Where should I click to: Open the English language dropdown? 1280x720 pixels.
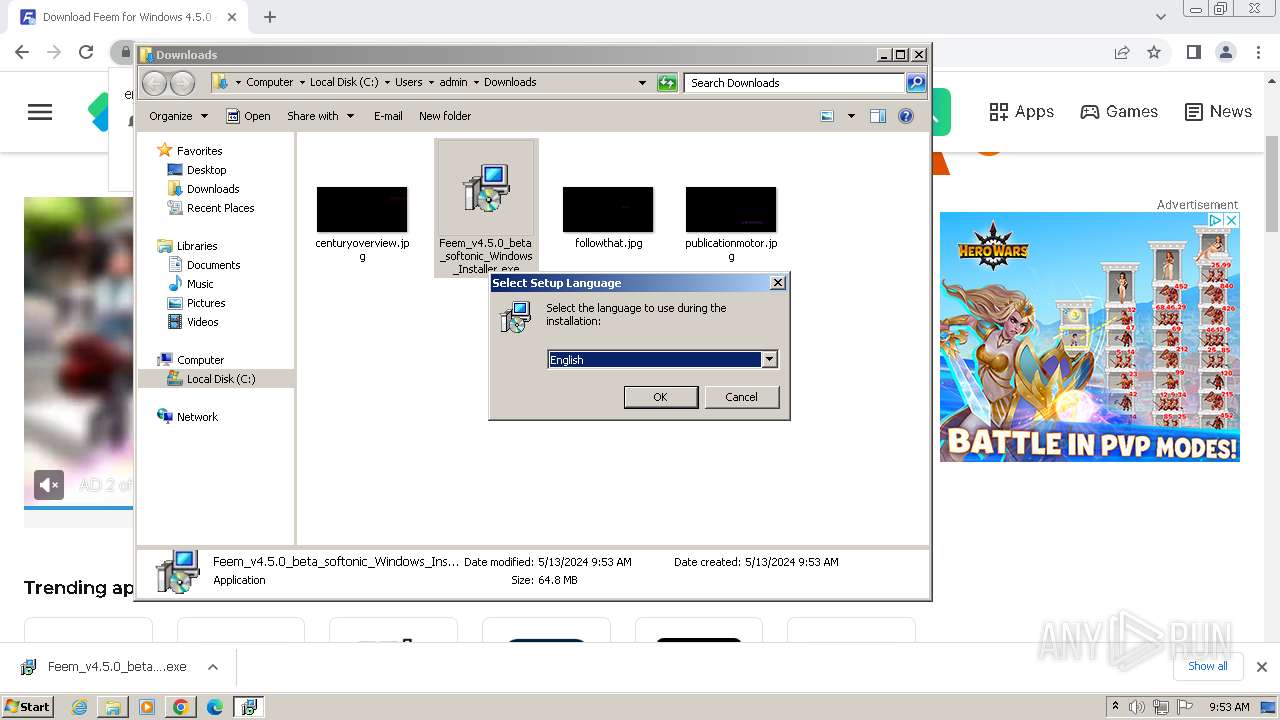(769, 359)
